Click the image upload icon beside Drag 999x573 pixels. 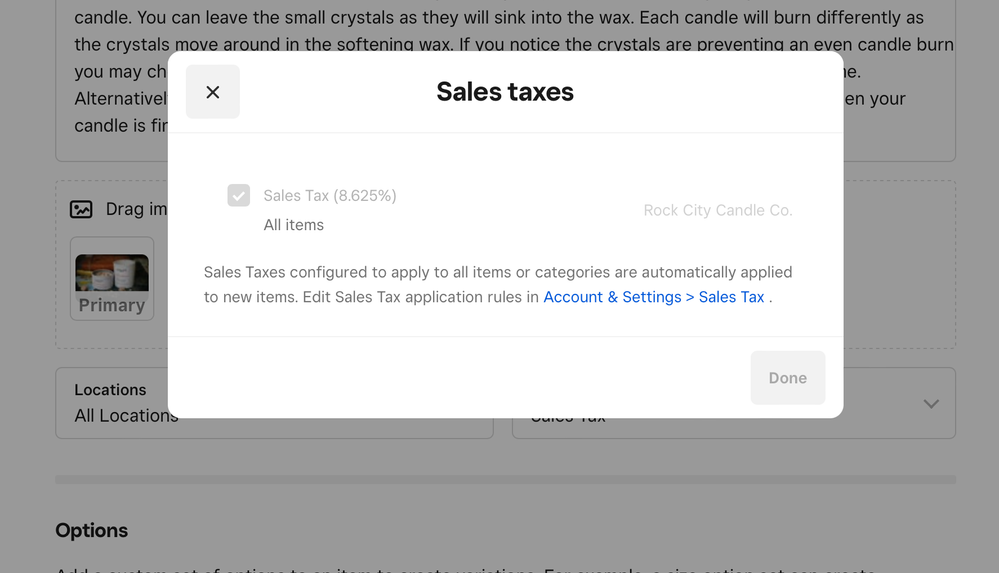tap(81, 209)
